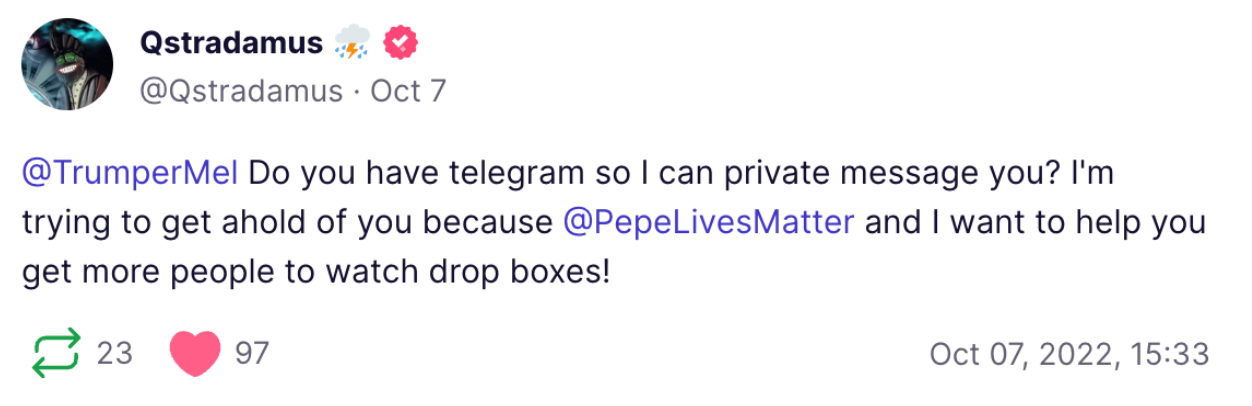Click the repost count 23
Image resolution: width=1252 pixels, height=406 pixels.
(x=115, y=354)
